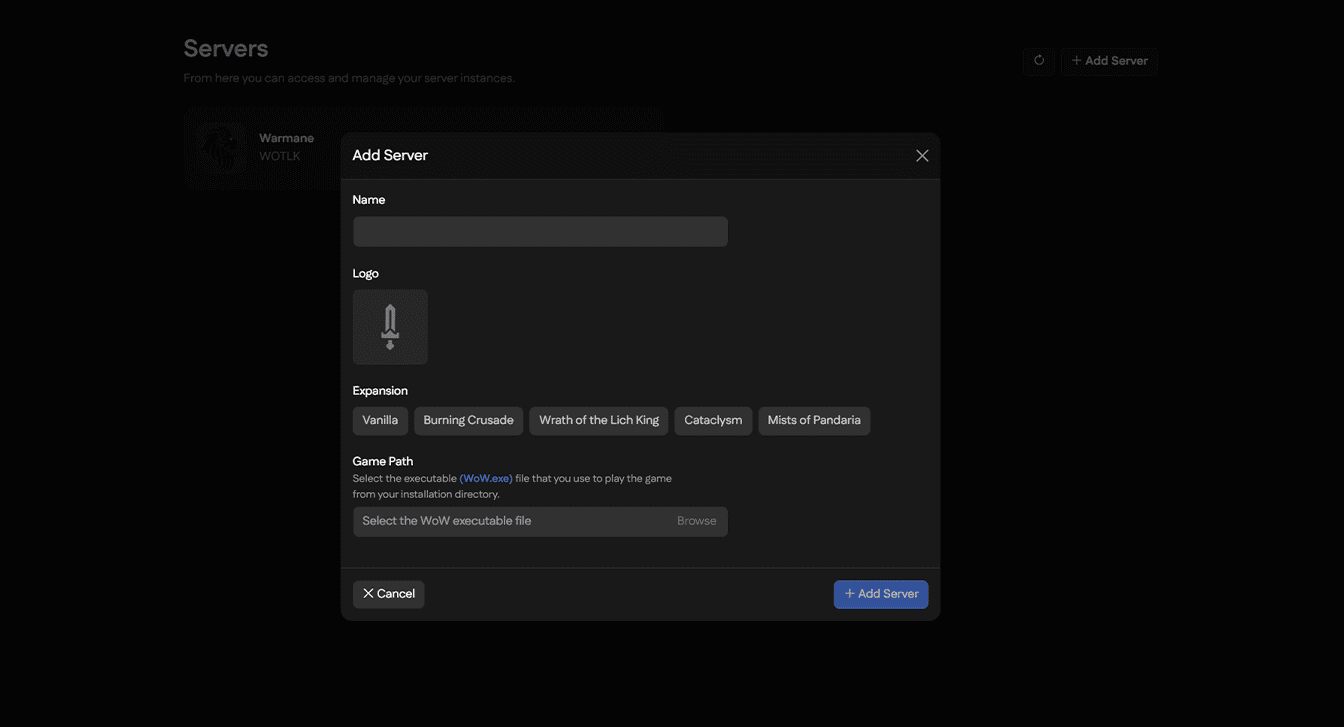
Task: Select the Vanilla expansion
Action: [380, 420]
